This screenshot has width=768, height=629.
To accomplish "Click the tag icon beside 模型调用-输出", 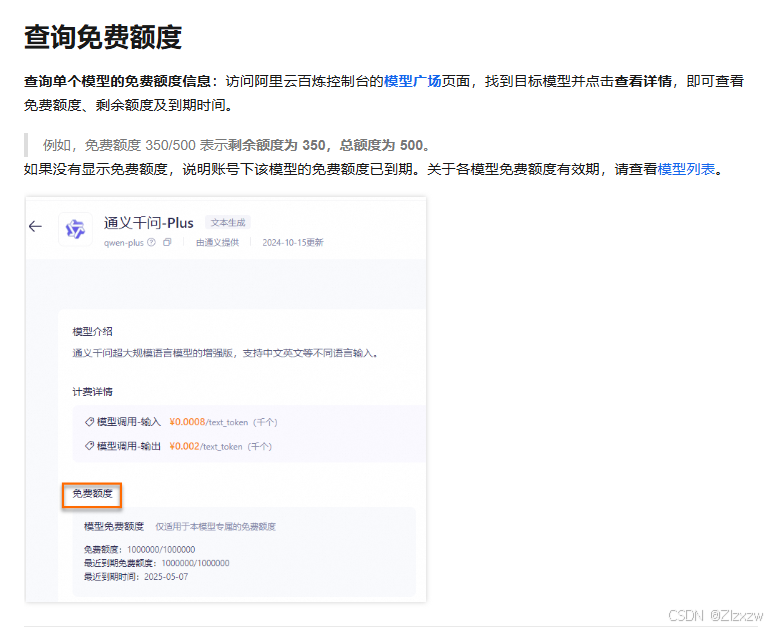I will click(x=89, y=446).
